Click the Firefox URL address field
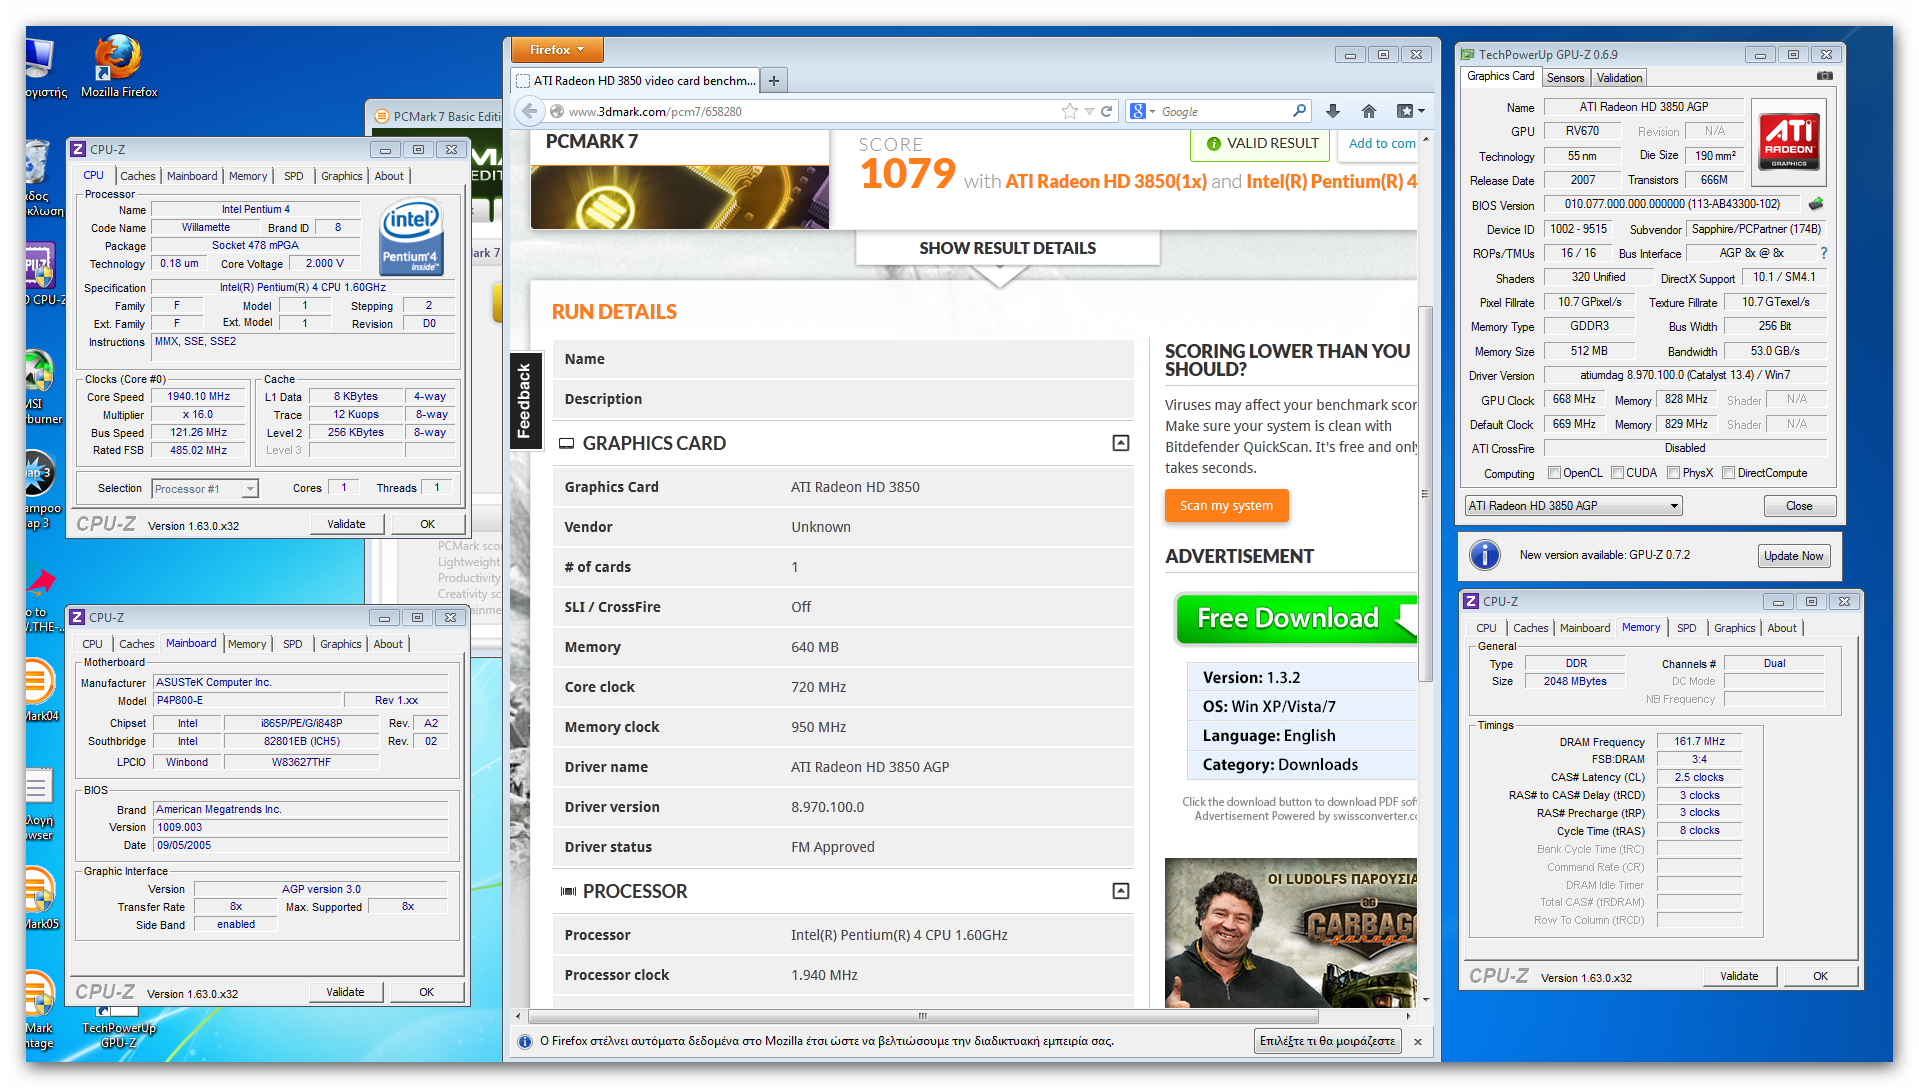1919x1088 pixels. 810,112
